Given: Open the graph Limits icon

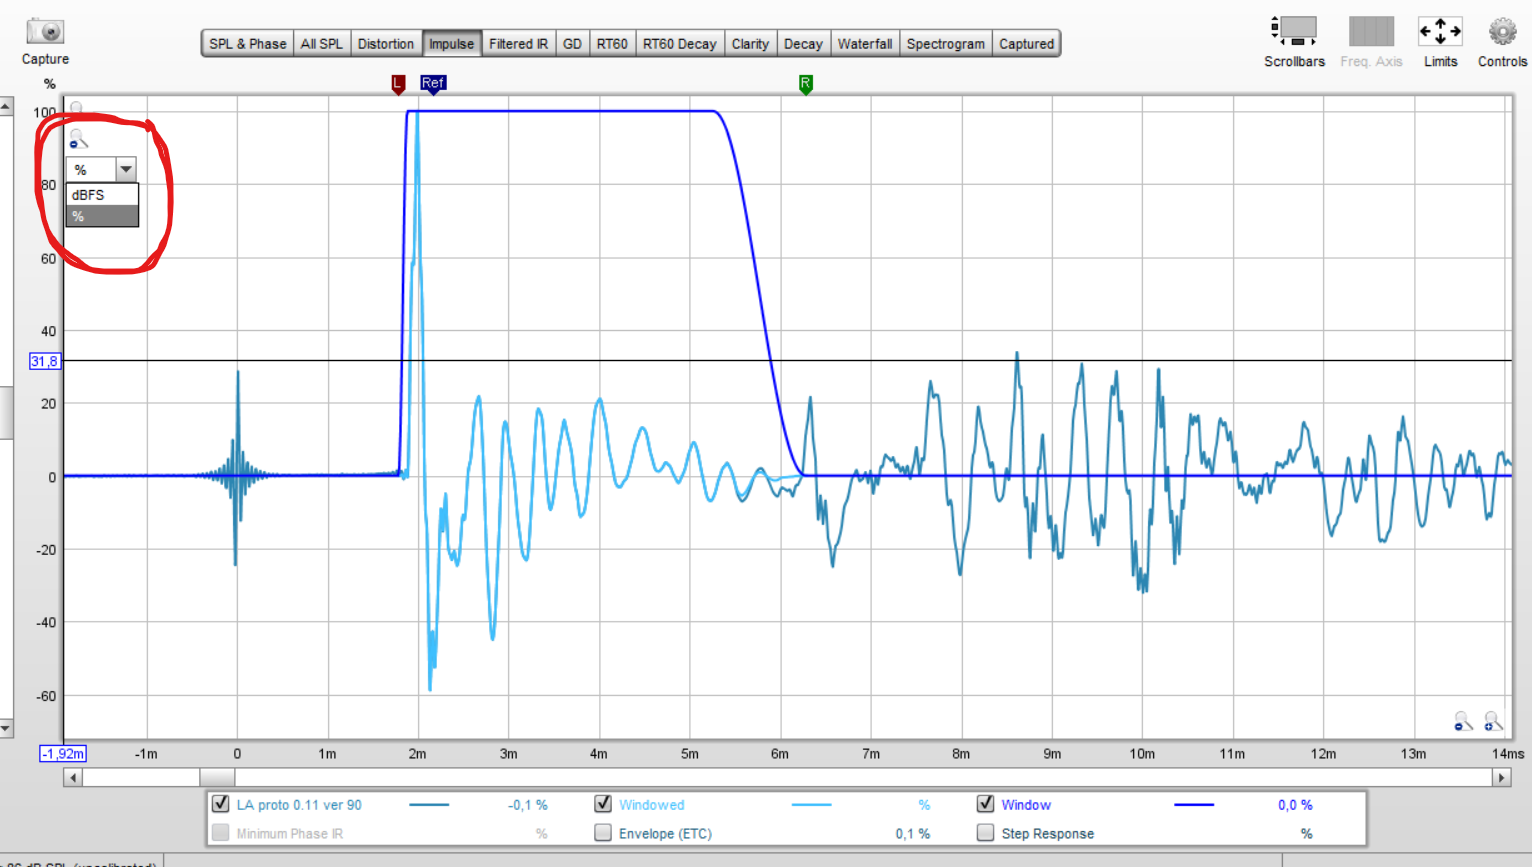Looking at the screenshot, I should click(x=1440, y=32).
